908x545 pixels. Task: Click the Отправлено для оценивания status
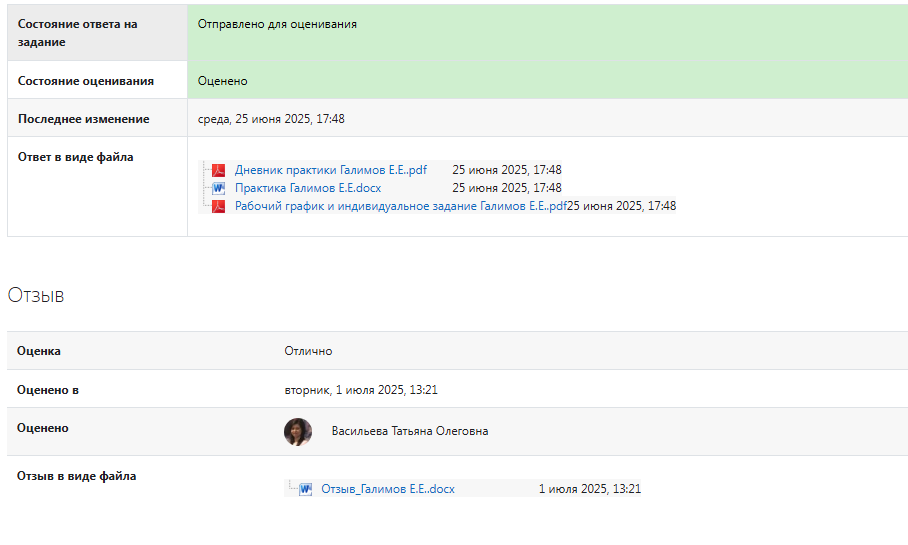tap(277, 23)
